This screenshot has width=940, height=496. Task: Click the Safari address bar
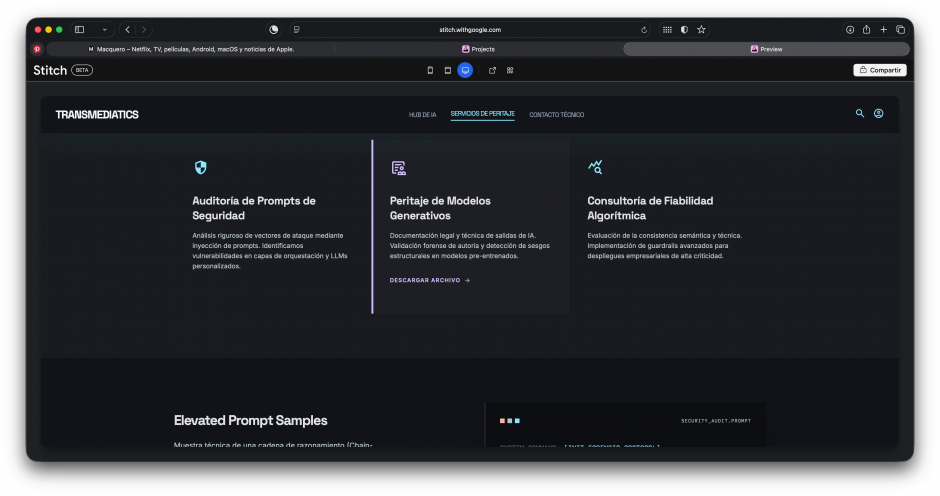[x=470, y=30]
